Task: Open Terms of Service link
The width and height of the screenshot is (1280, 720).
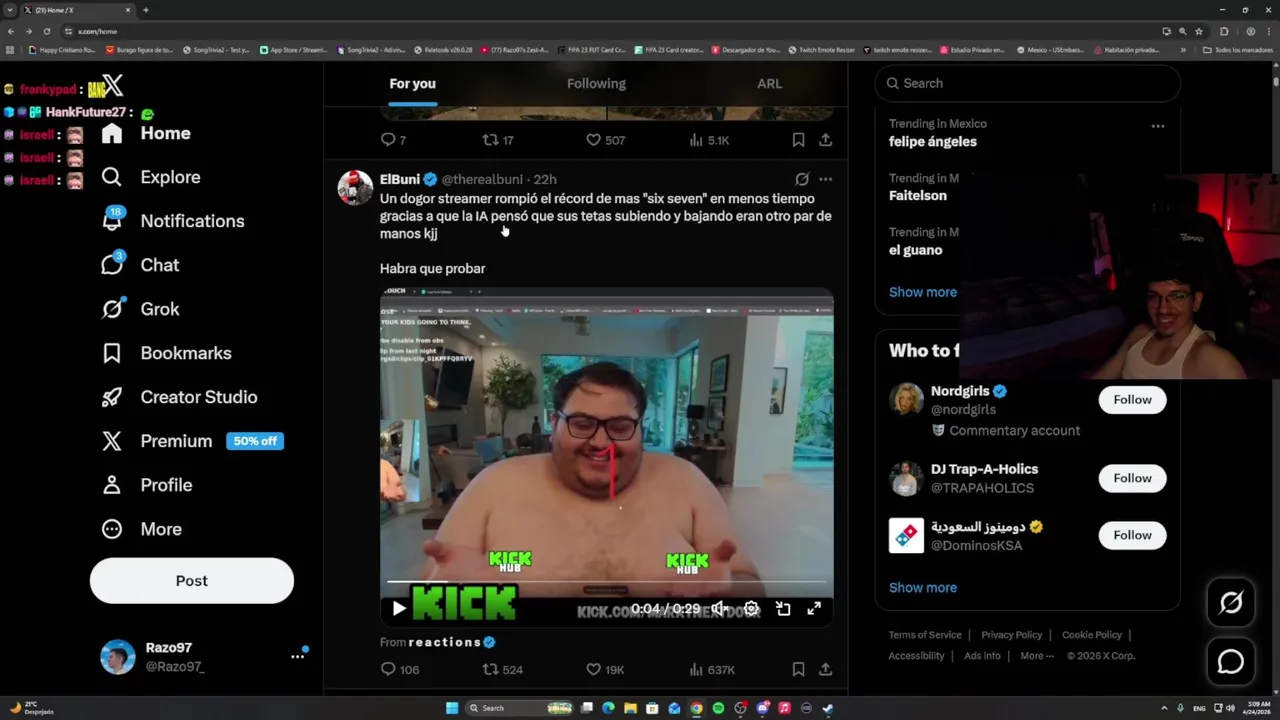Action: click(x=925, y=635)
